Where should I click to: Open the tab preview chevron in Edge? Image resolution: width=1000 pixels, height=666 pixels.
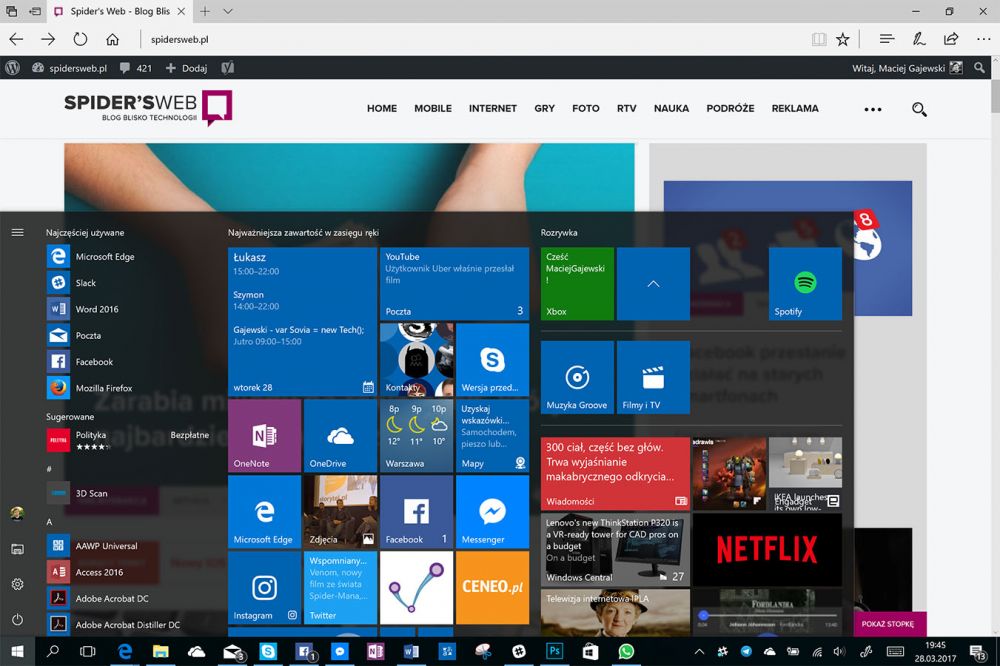point(228,11)
